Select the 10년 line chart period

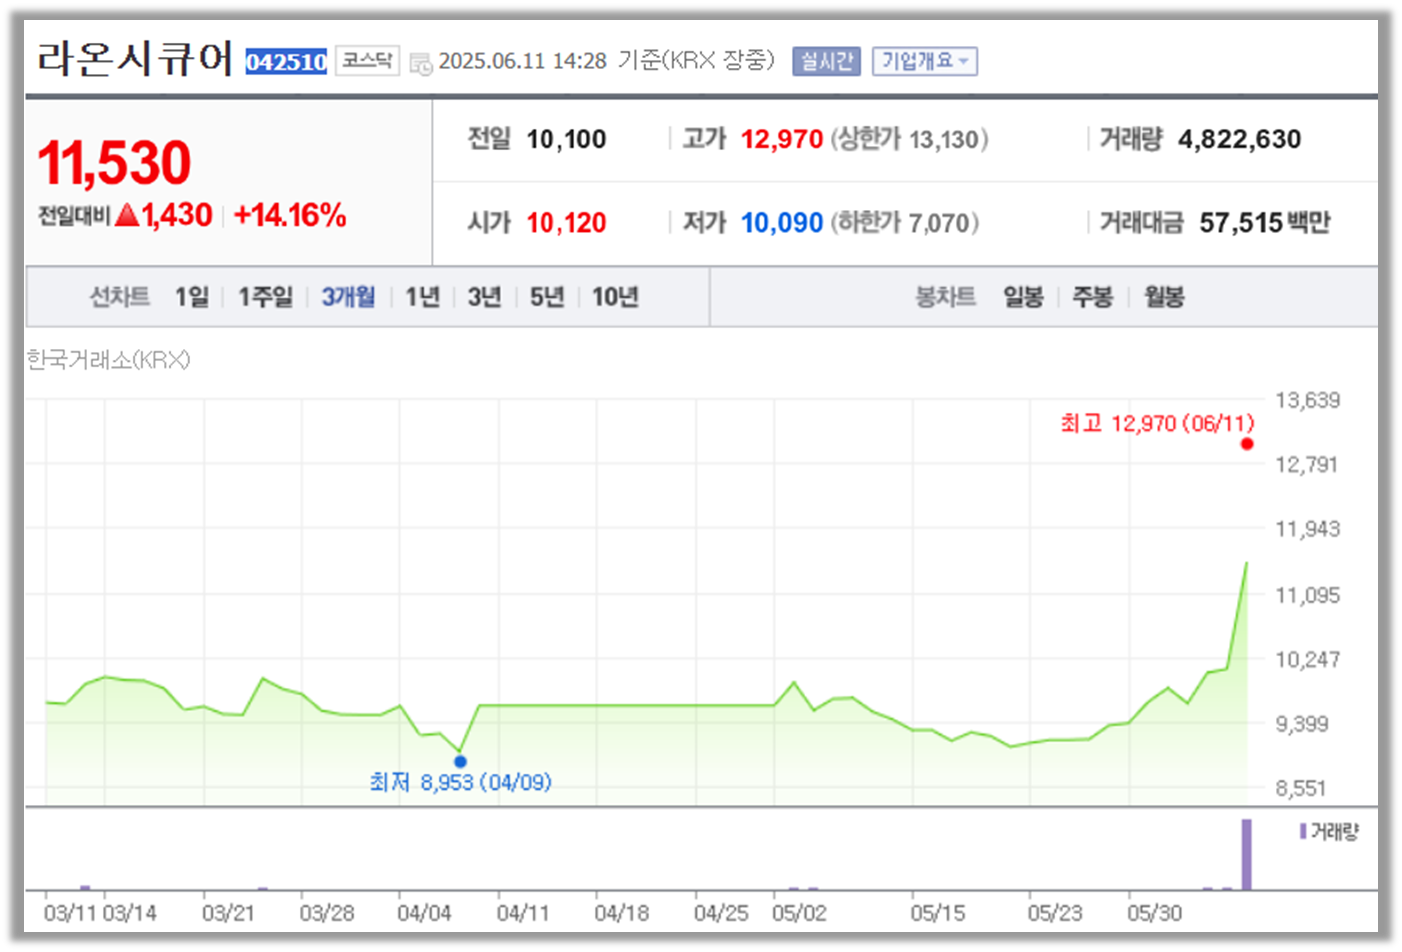point(615,297)
